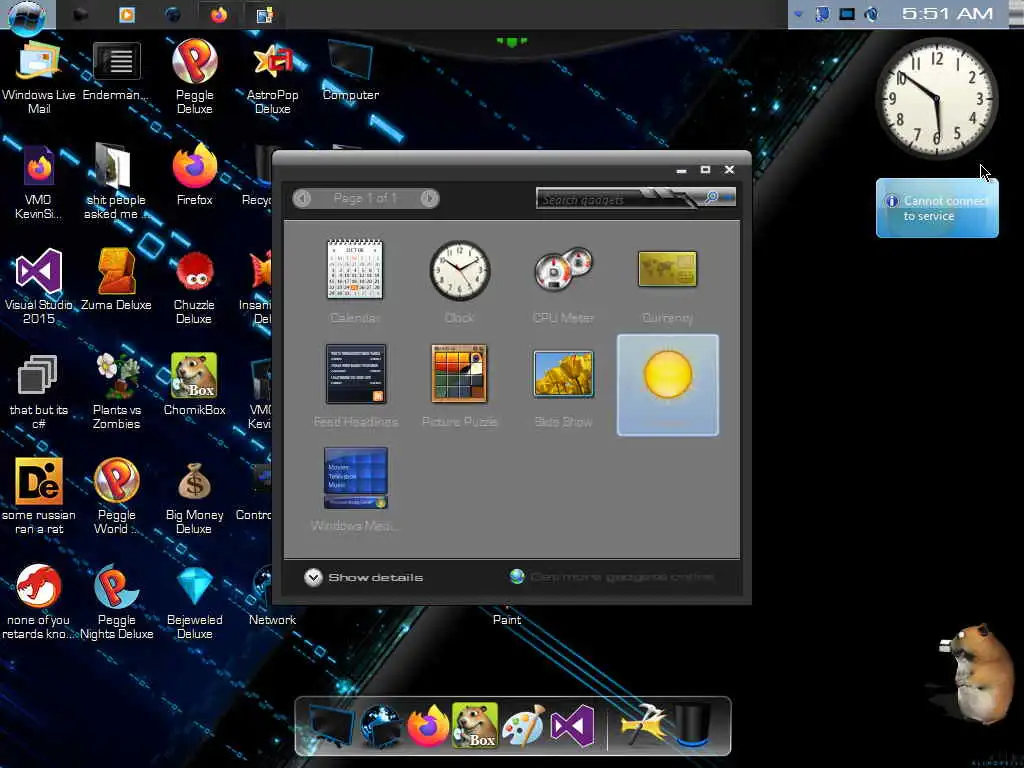Open Chuzzle Deluxe desktop icon
The width and height of the screenshot is (1024, 768).
[x=194, y=286]
